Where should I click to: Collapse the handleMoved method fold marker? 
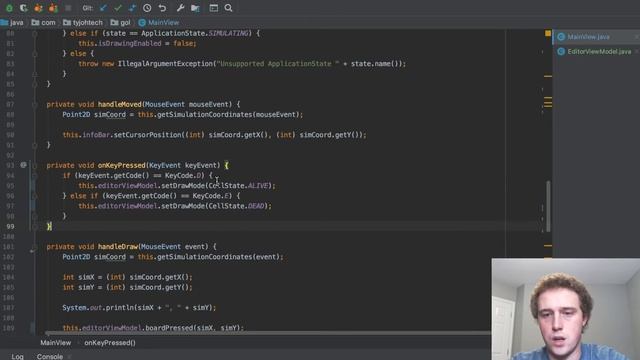coord(35,104)
